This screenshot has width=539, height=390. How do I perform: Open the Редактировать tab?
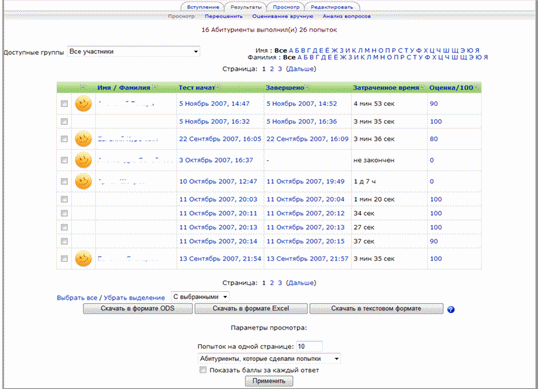[x=332, y=7]
